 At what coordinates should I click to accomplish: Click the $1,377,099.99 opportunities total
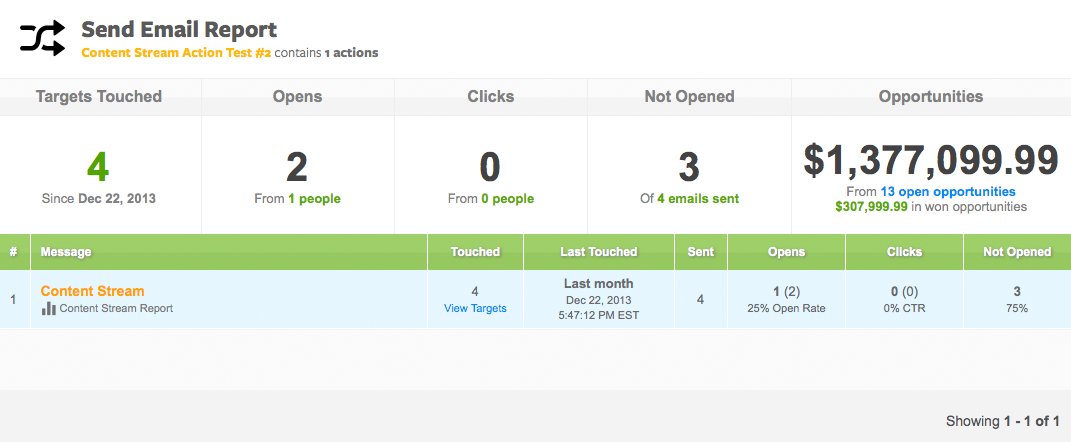931,161
